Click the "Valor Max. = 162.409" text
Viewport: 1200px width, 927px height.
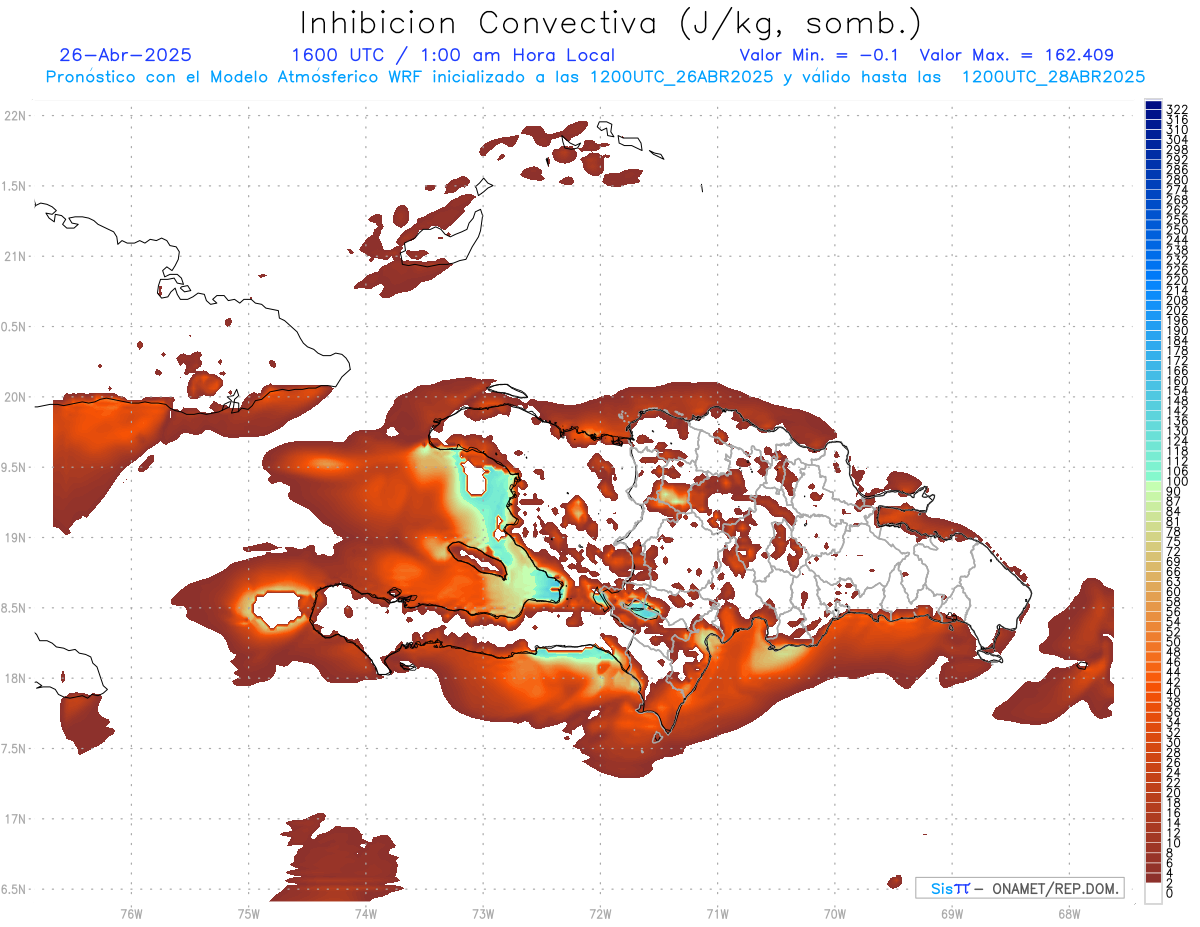point(1016,55)
